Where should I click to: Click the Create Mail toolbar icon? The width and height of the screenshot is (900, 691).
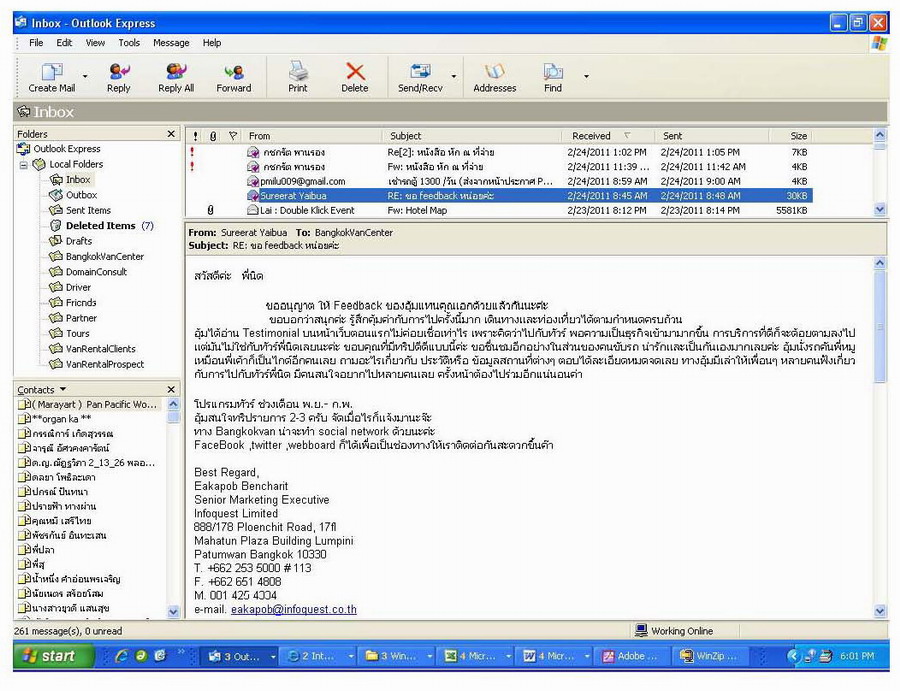click(52, 77)
